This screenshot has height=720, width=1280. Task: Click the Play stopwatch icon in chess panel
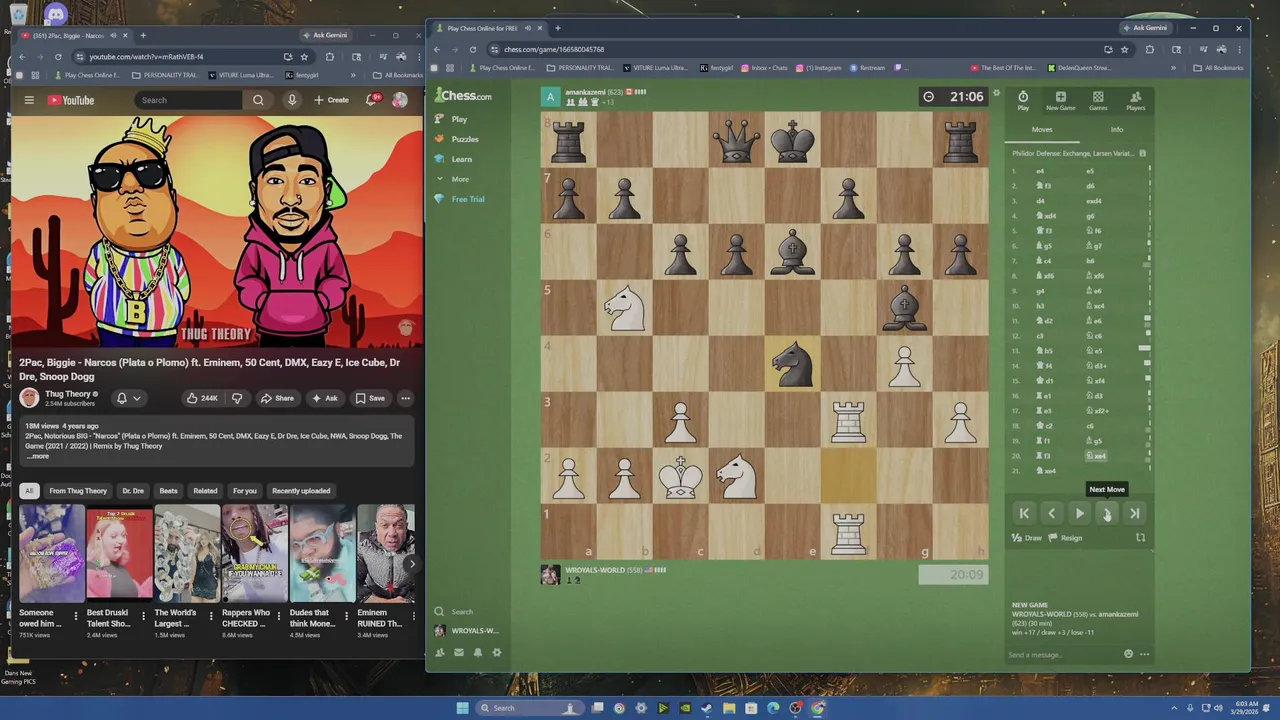pos(1023,100)
